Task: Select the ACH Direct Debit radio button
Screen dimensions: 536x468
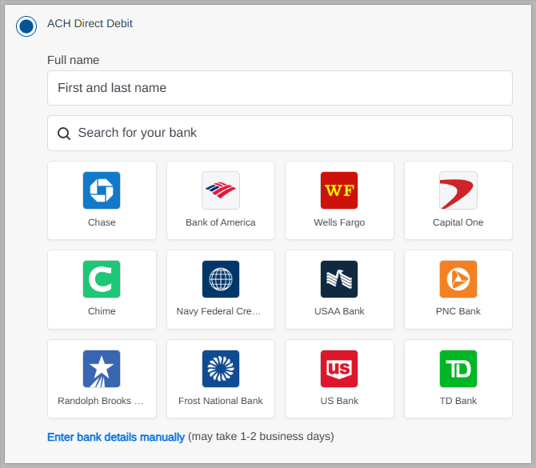Action: [26, 26]
